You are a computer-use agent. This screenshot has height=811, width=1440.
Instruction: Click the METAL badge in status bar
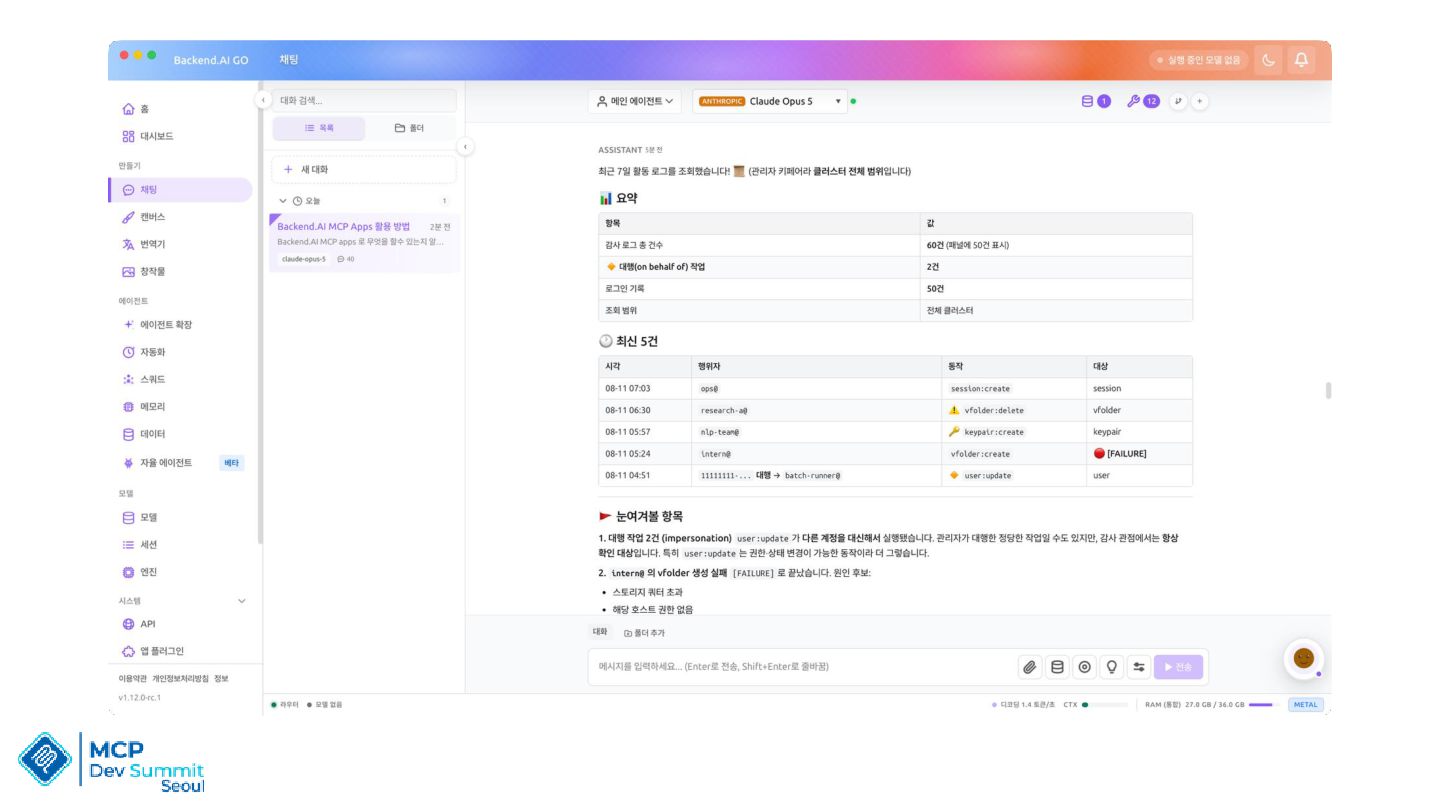click(x=1306, y=705)
